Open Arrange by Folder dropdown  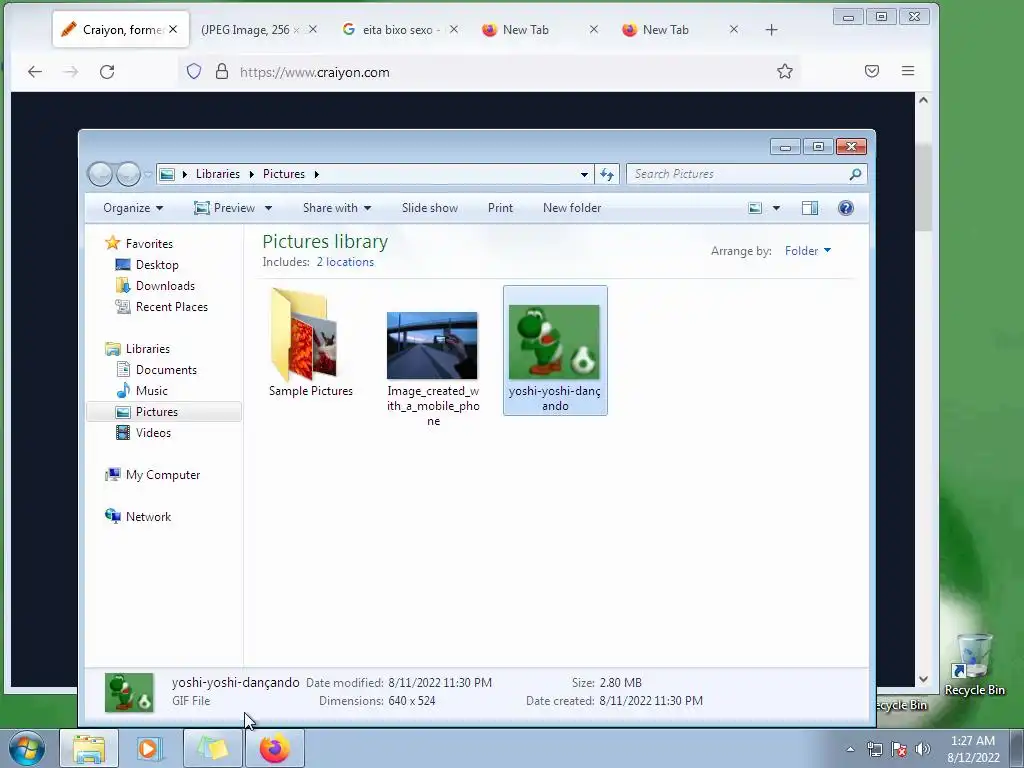(x=808, y=251)
